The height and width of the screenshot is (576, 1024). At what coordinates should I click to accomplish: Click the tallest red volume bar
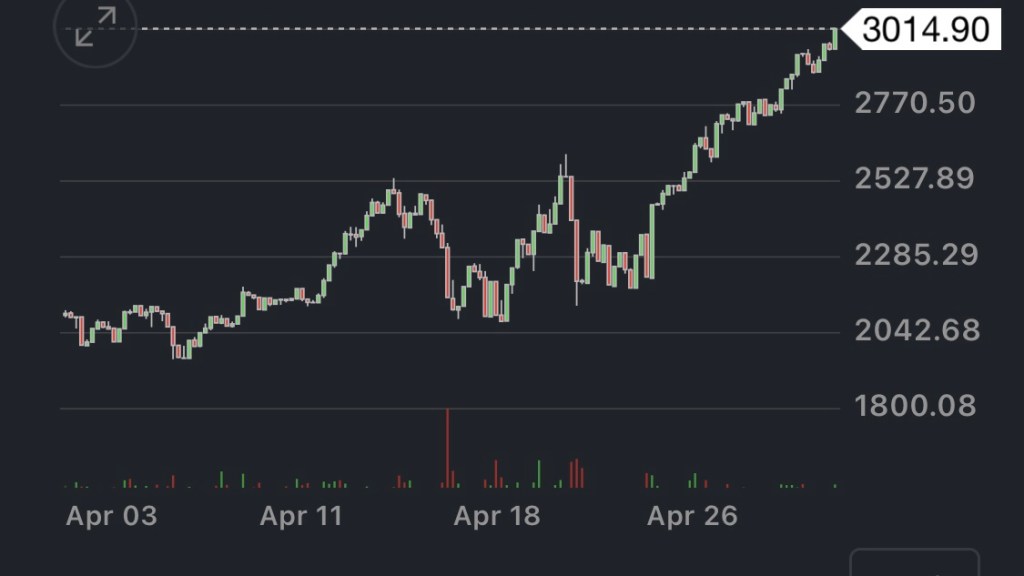(x=447, y=450)
